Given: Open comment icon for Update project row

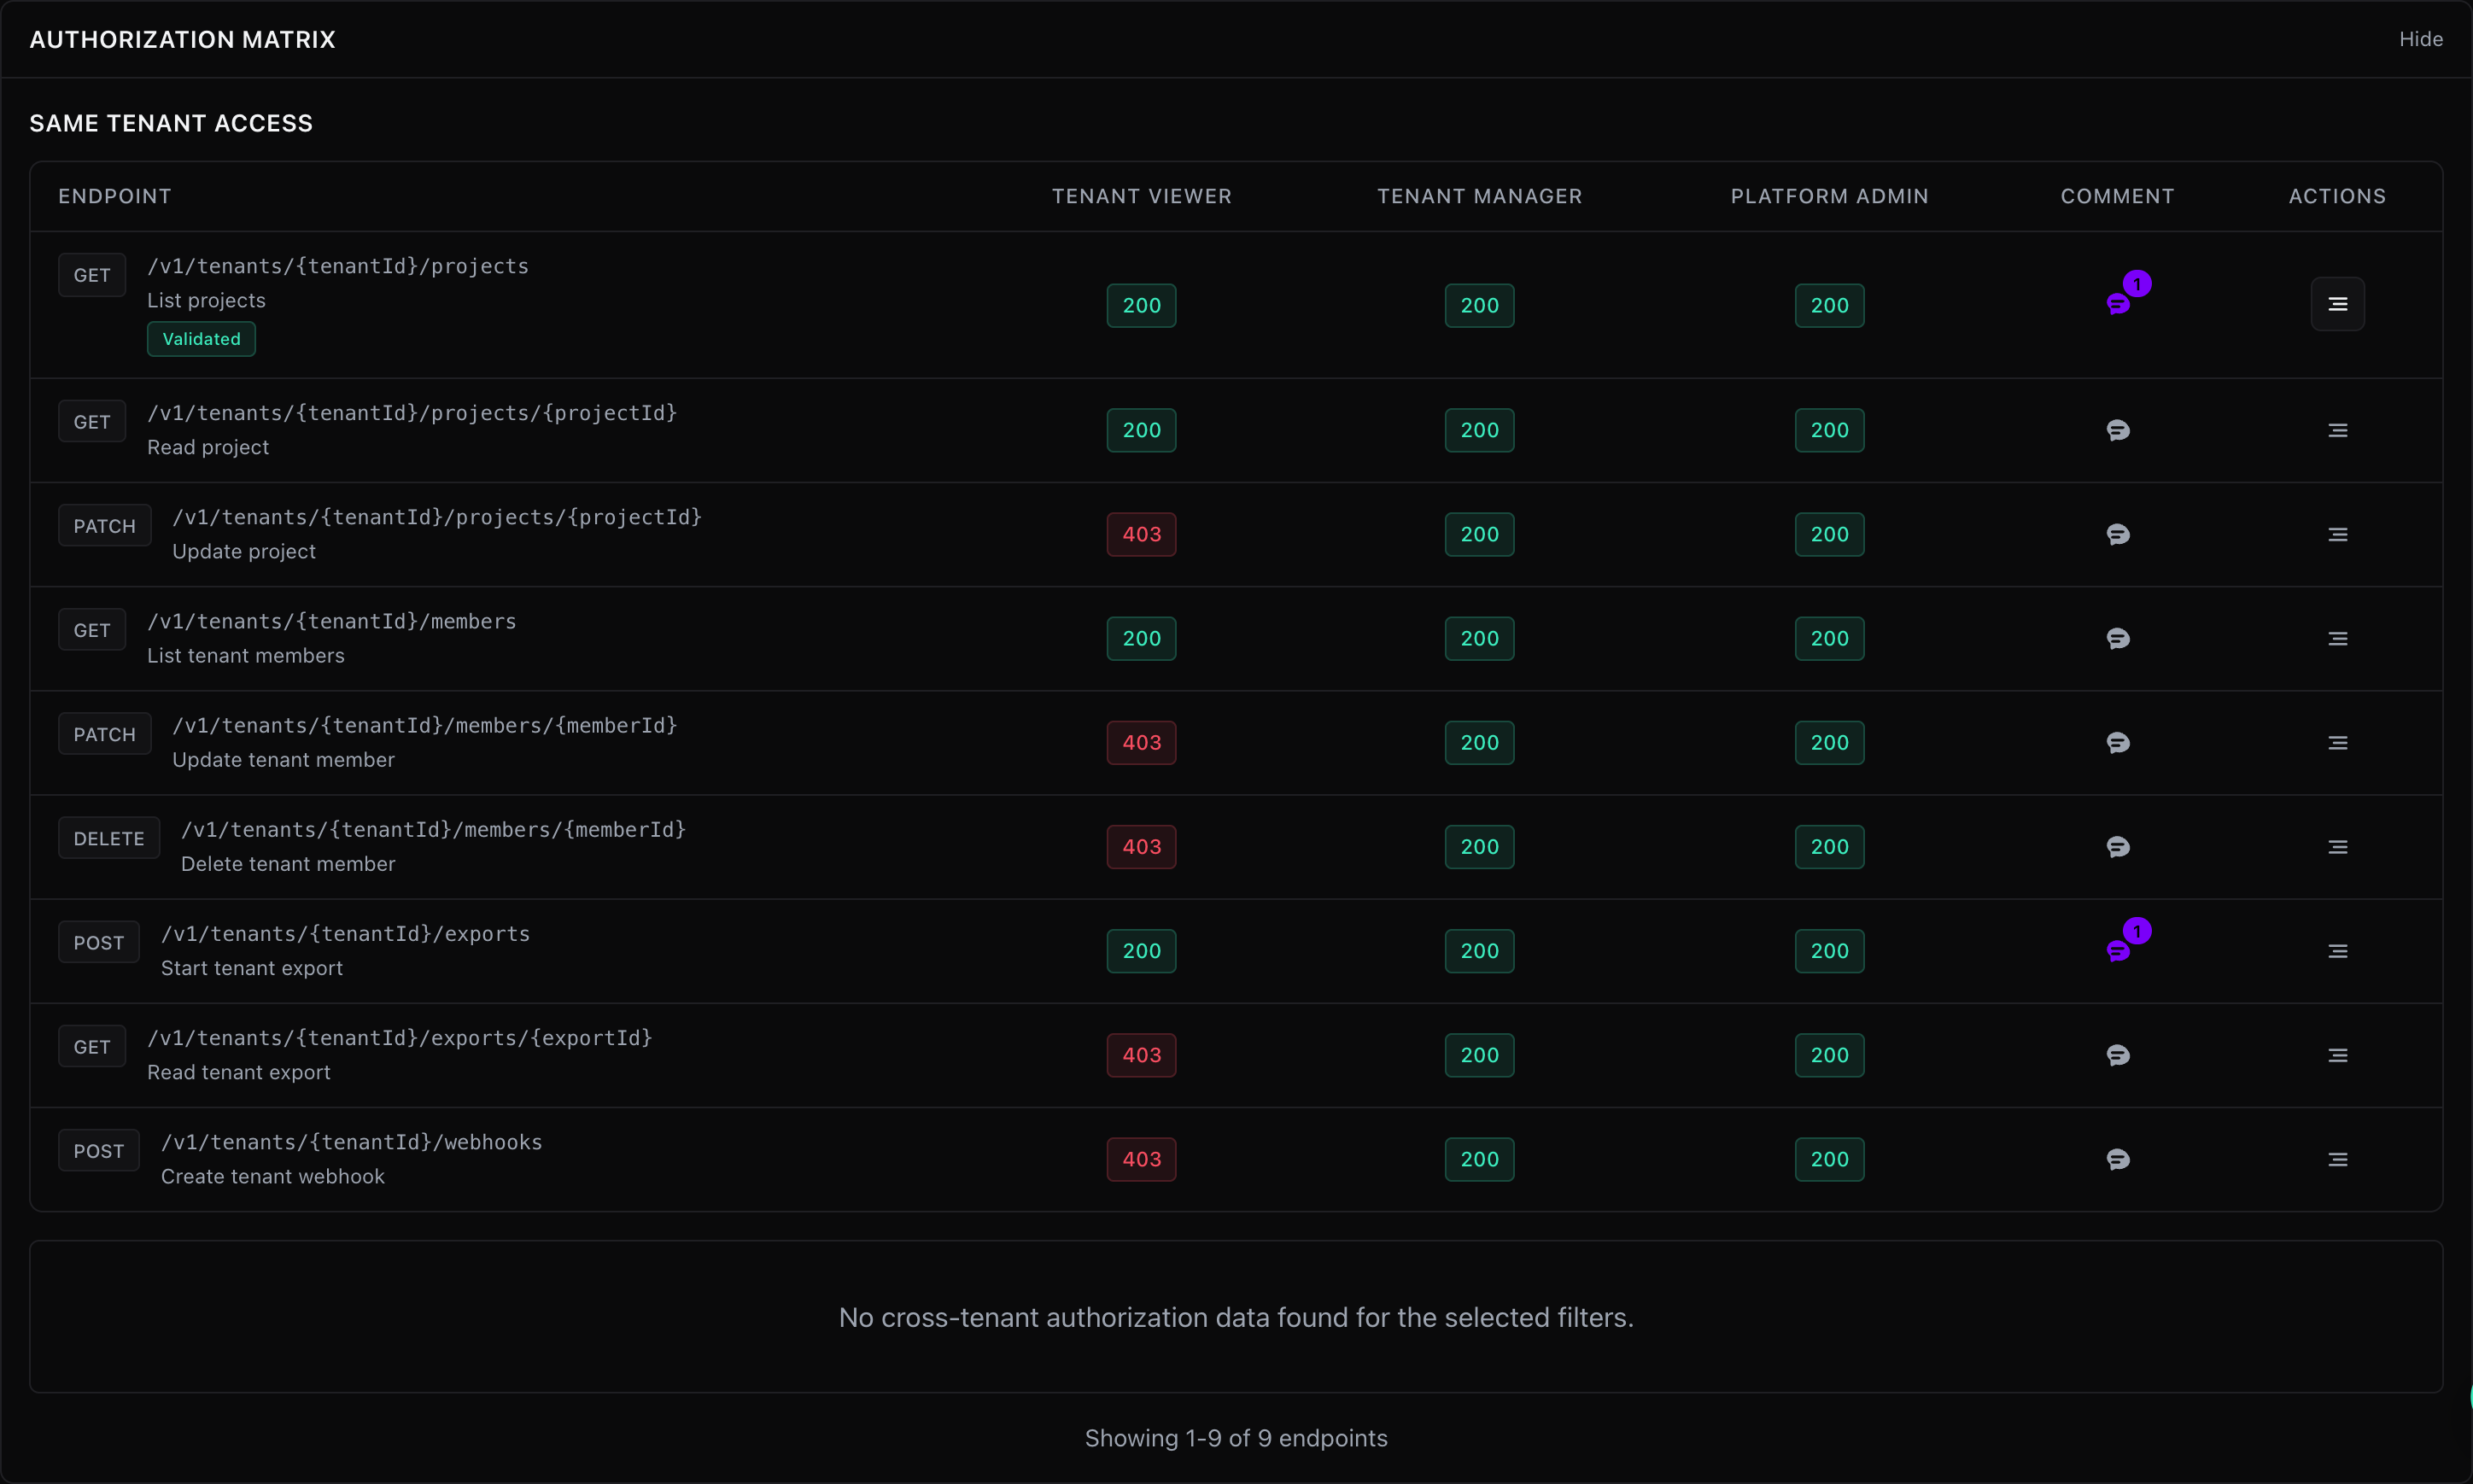Looking at the screenshot, I should (x=2118, y=534).
